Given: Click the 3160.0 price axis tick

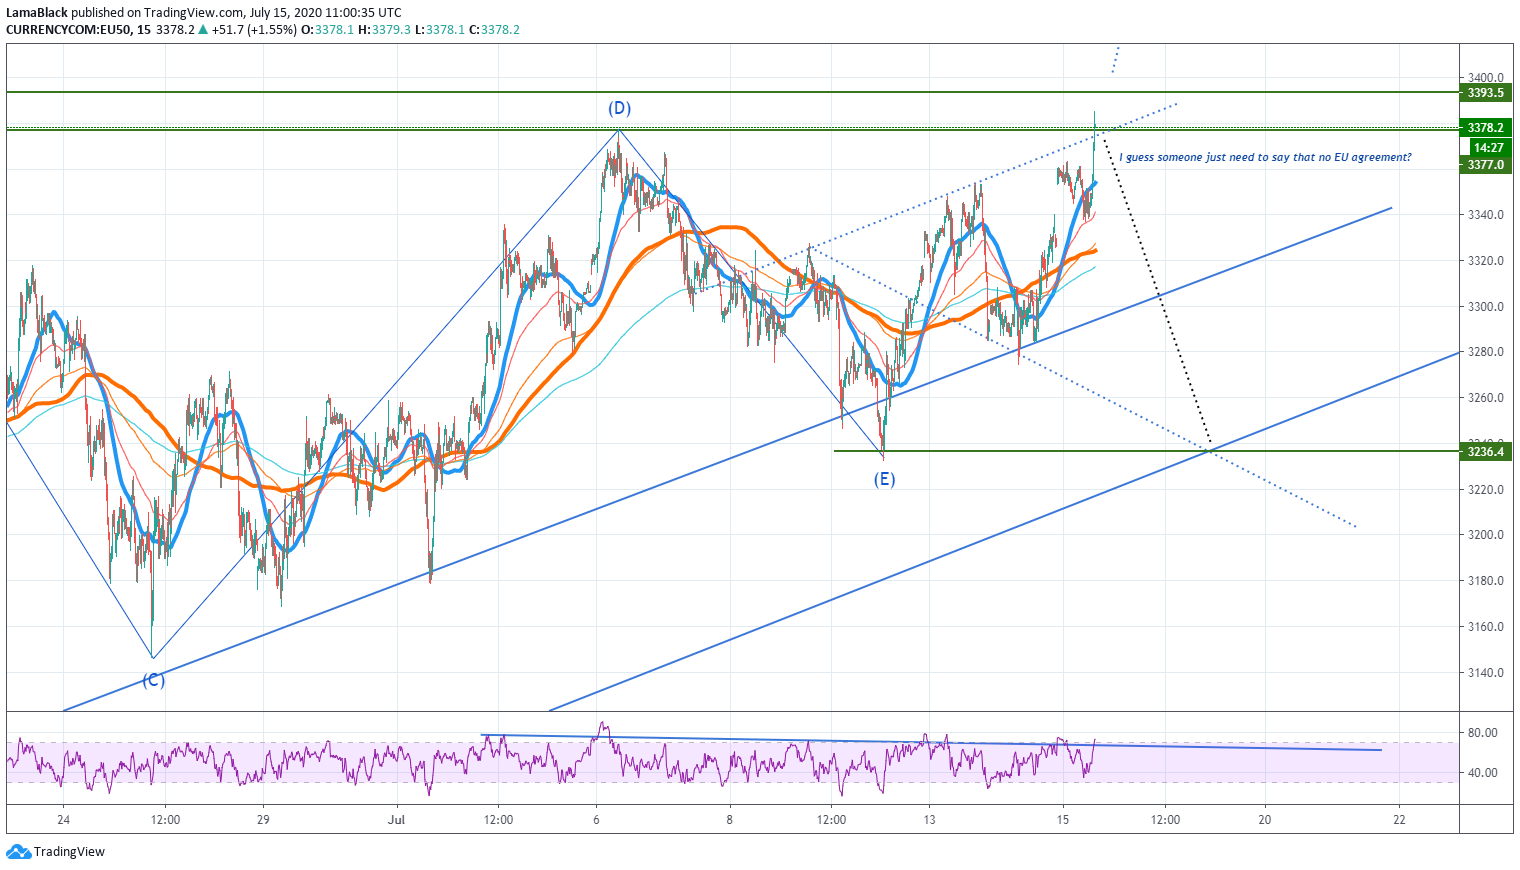Looking at the screenshot, I should (1486, 627).
